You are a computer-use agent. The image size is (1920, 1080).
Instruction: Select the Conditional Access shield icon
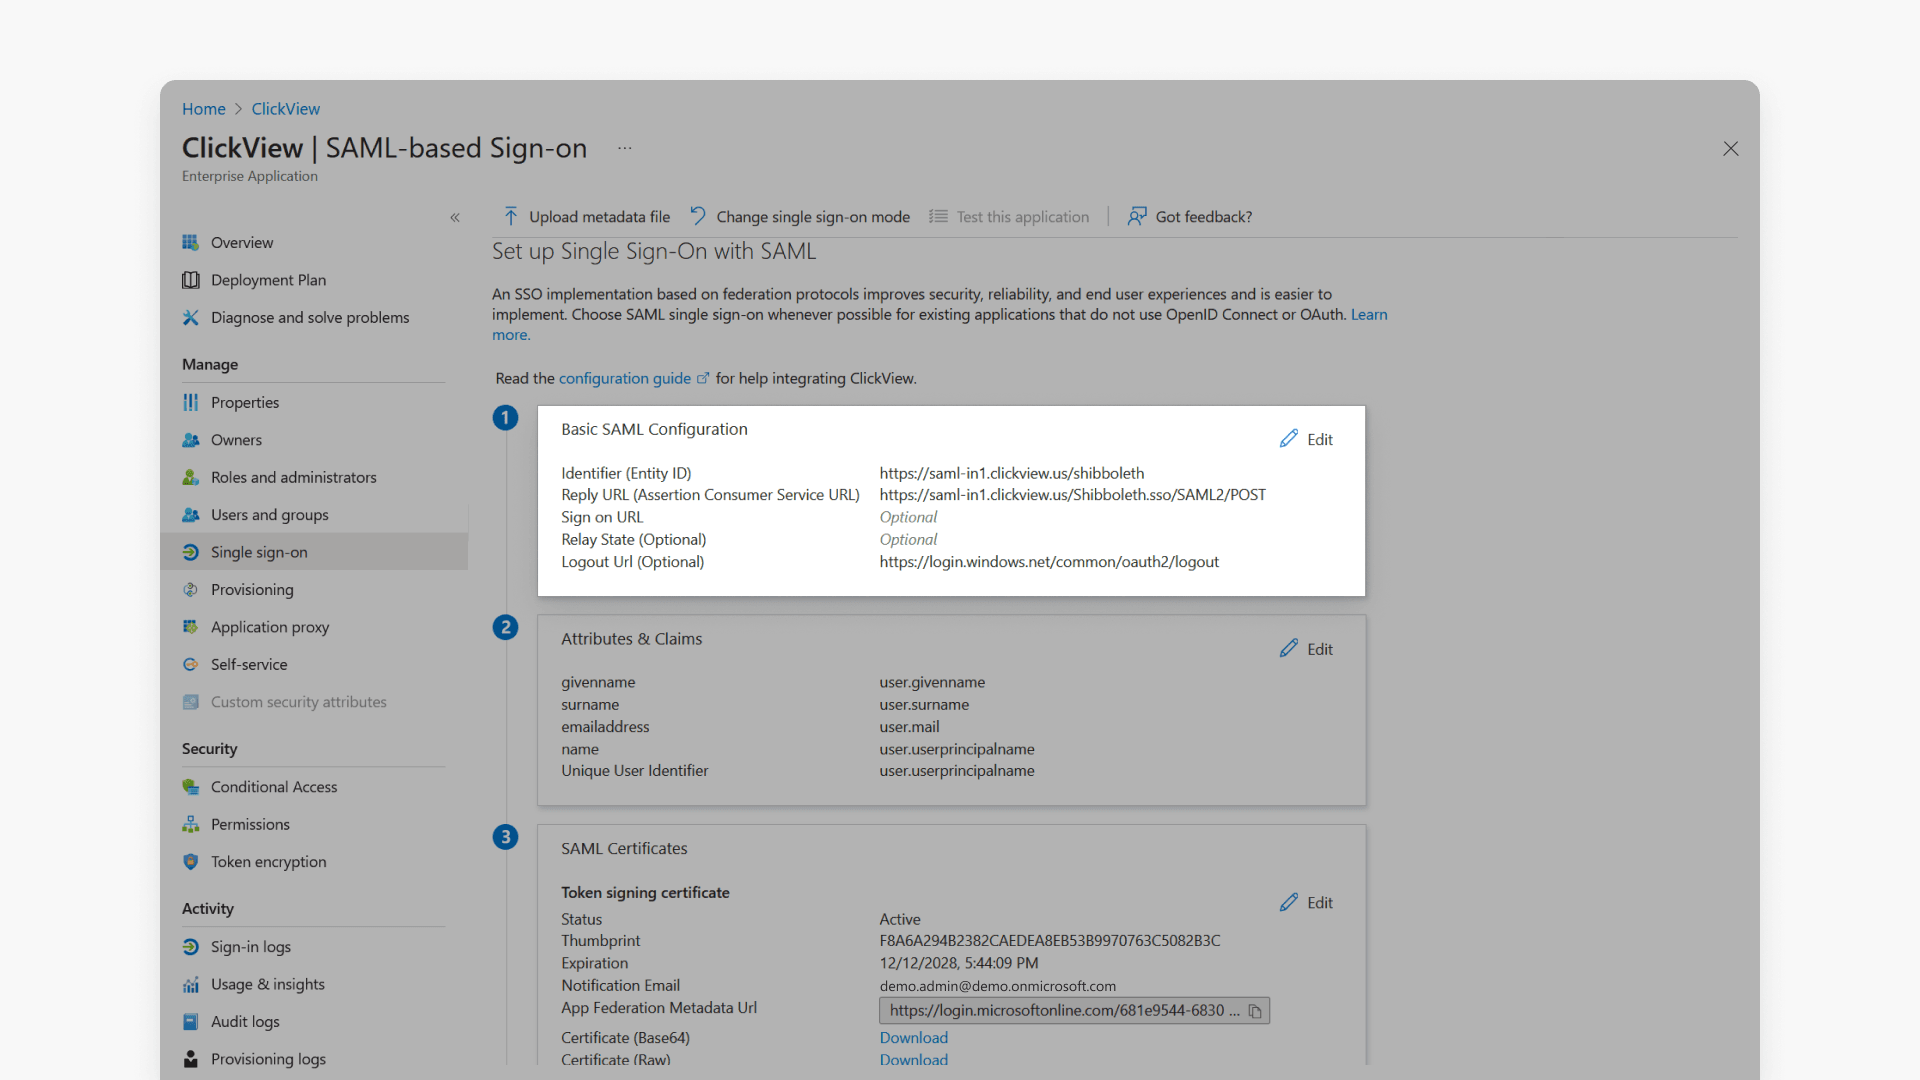click(x=190, y=787)
